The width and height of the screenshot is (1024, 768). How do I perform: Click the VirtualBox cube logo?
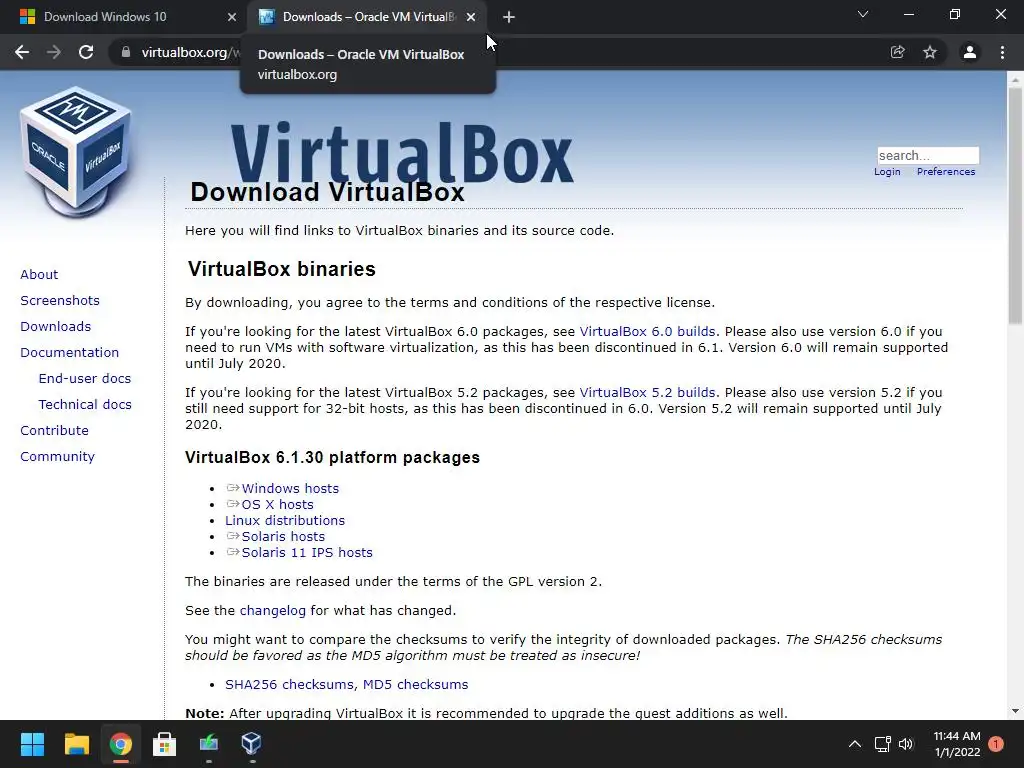click(76, 152)
